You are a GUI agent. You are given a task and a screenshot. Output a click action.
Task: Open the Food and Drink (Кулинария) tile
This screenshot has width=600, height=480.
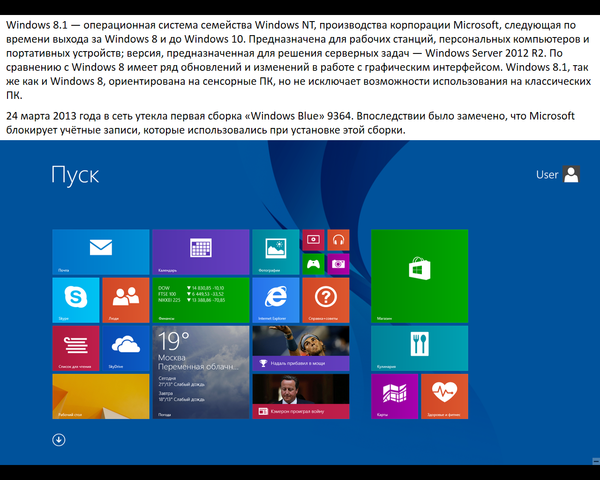[x=419, y=348]
